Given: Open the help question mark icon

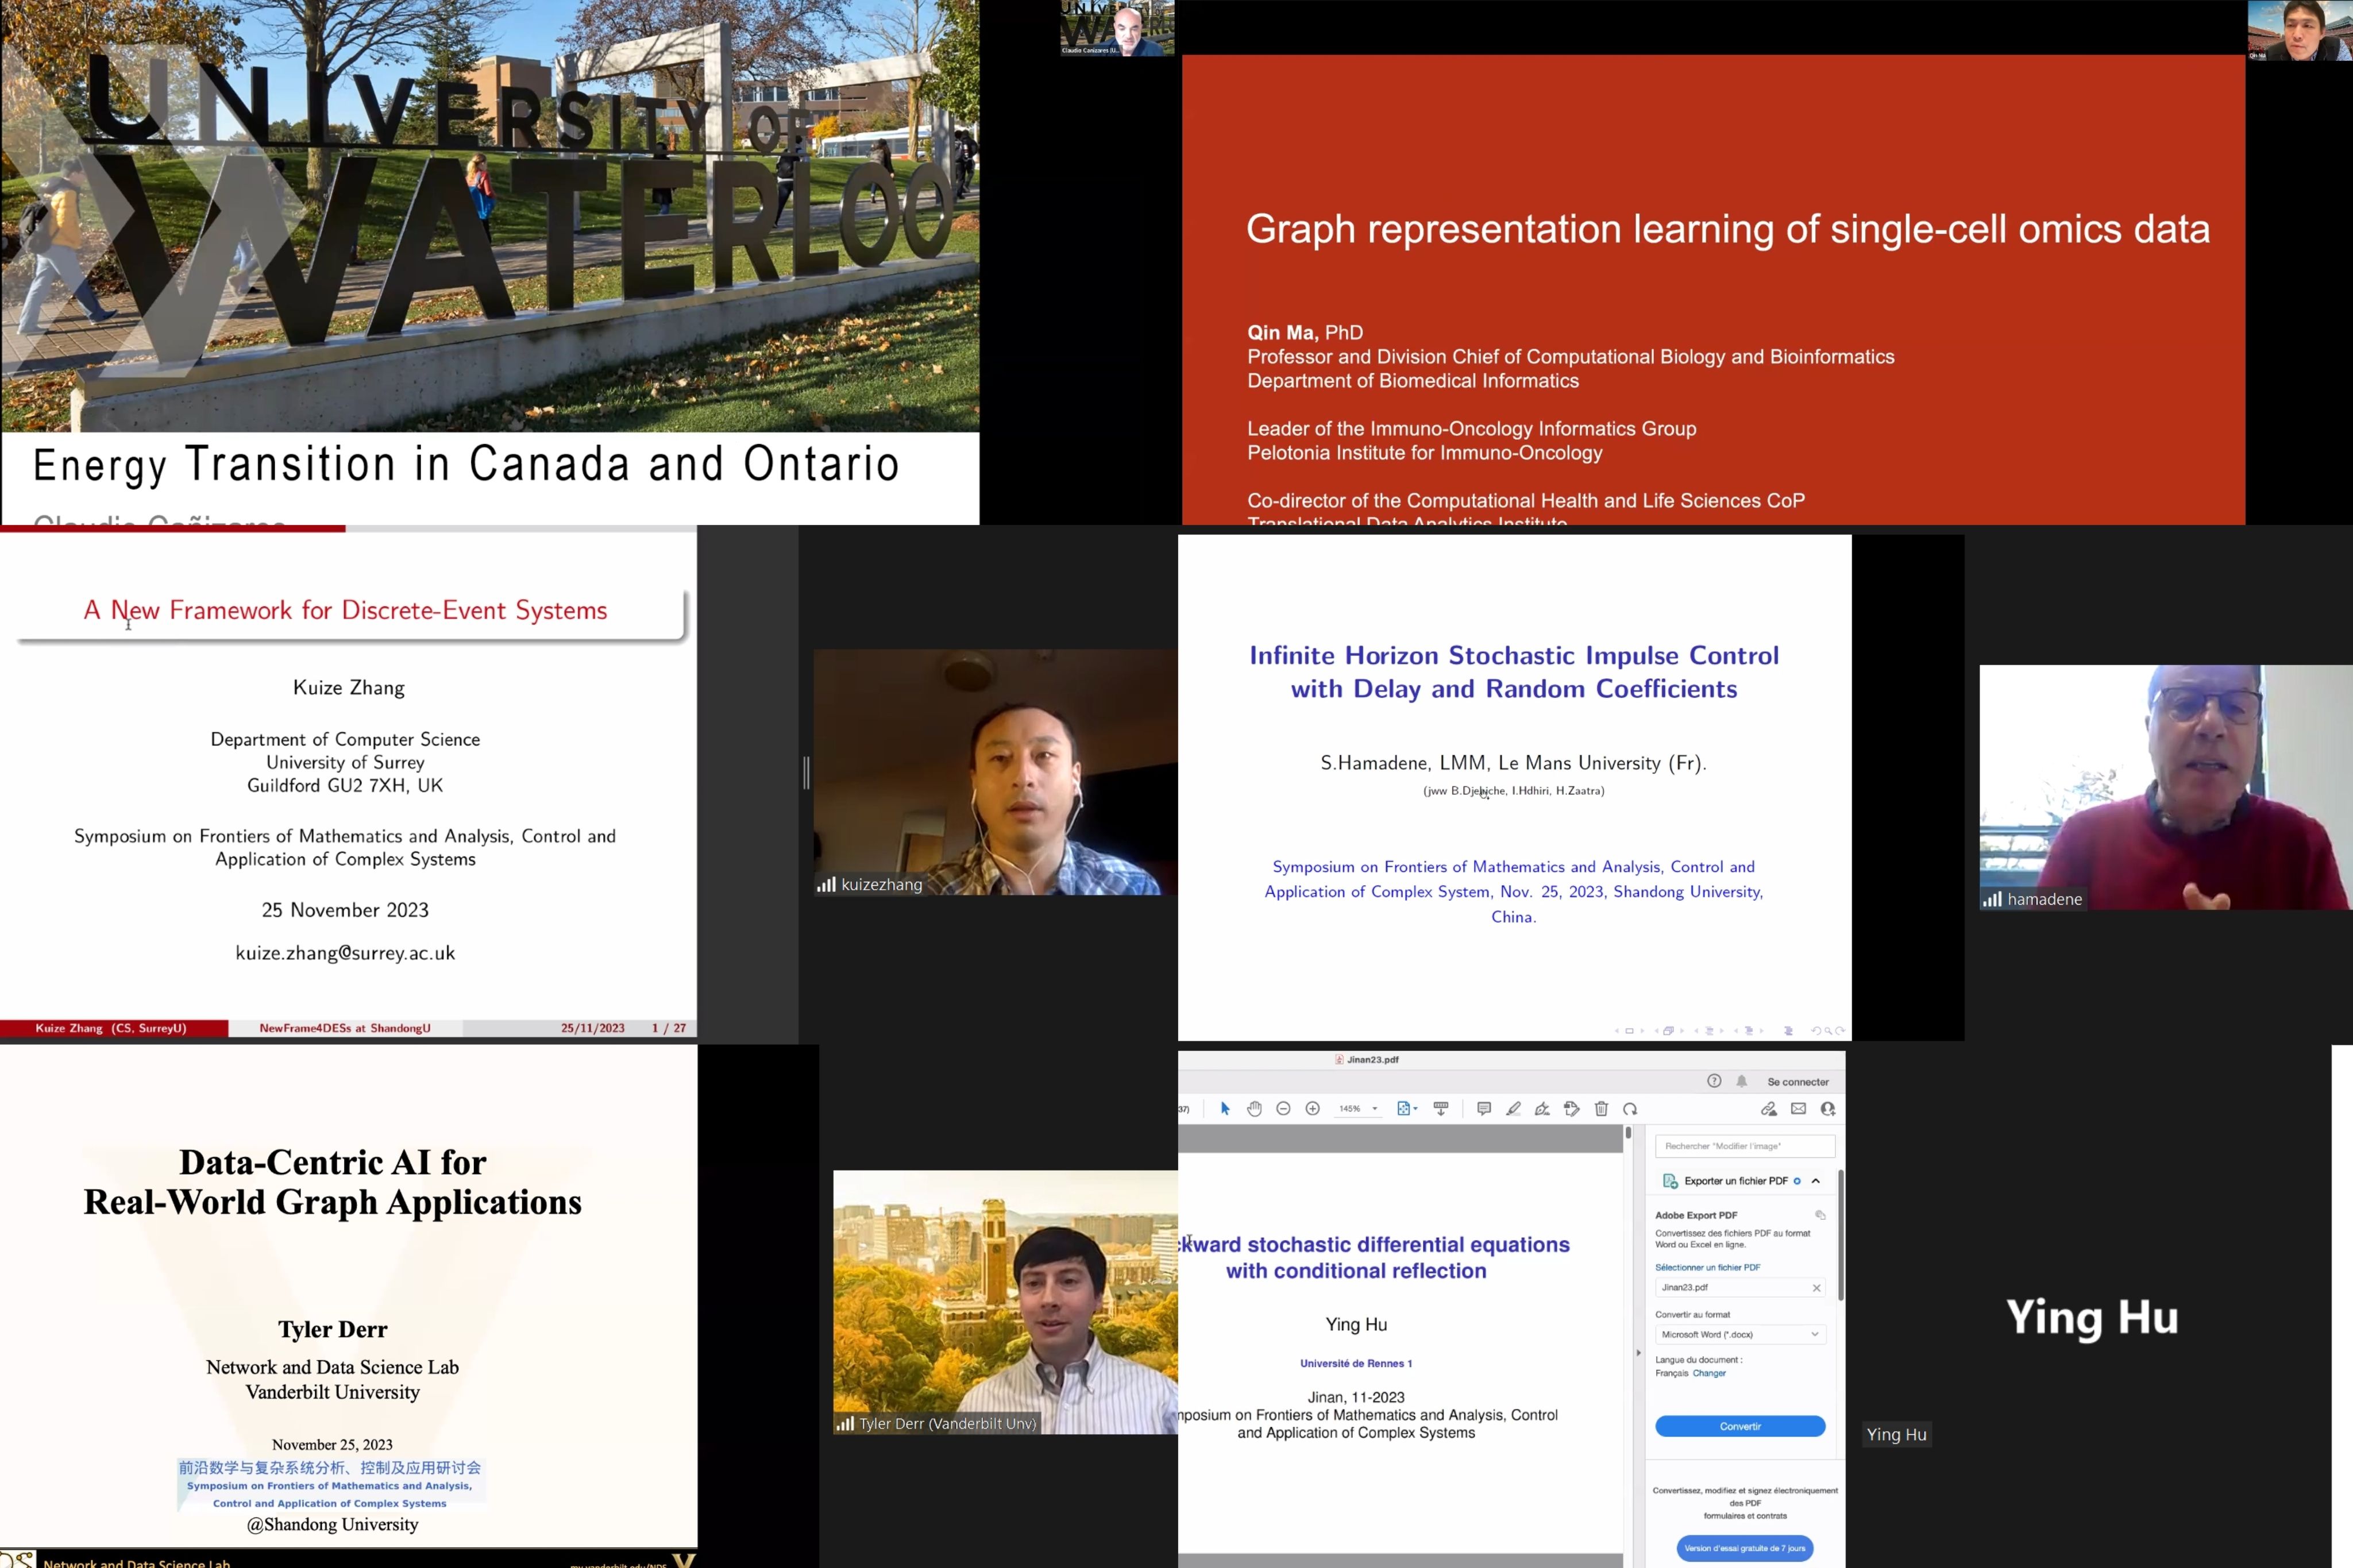Looking at the screenshot, I should tap(1714, 1081).
